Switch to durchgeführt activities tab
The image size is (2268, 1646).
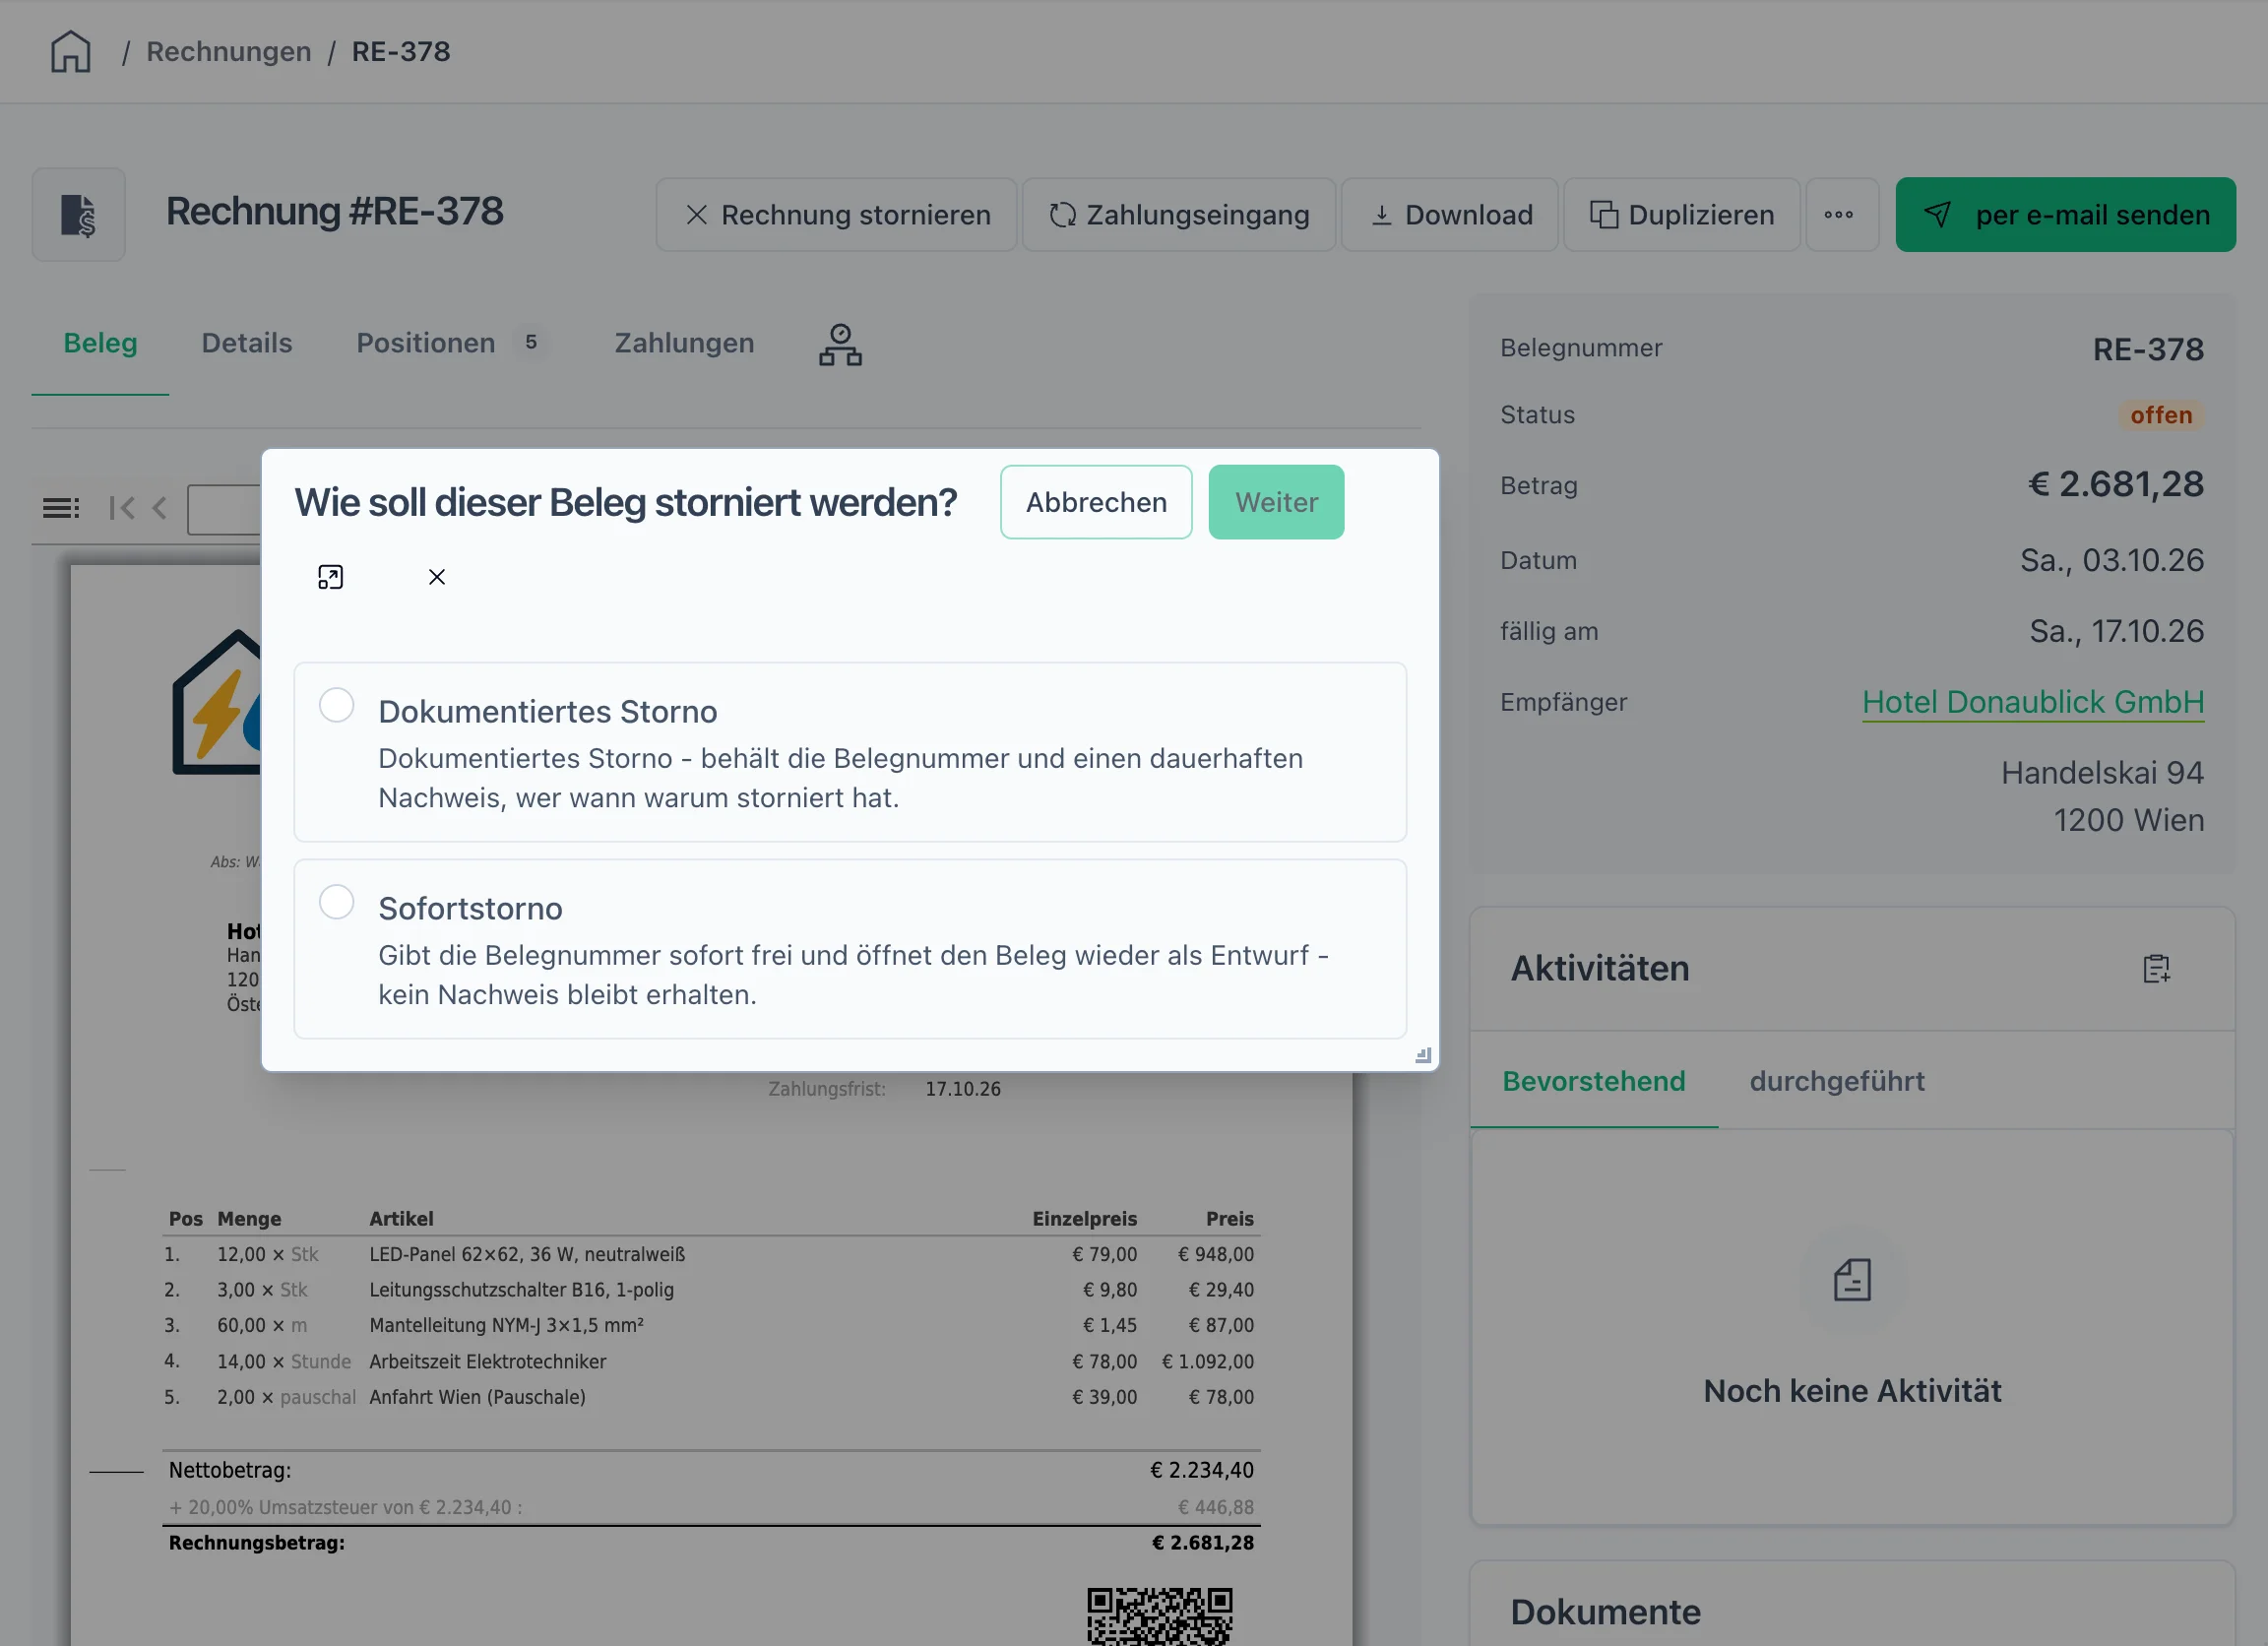point(1837,1081)
